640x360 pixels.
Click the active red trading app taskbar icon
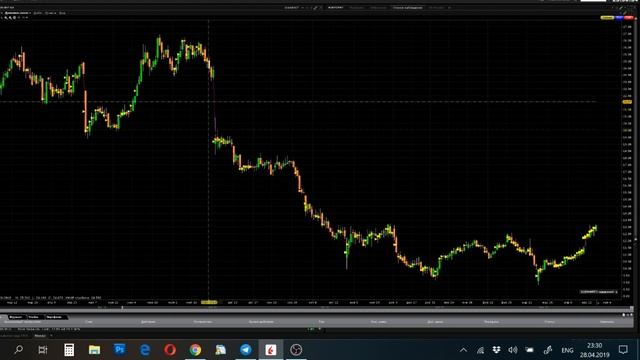(x=271, y=350)
